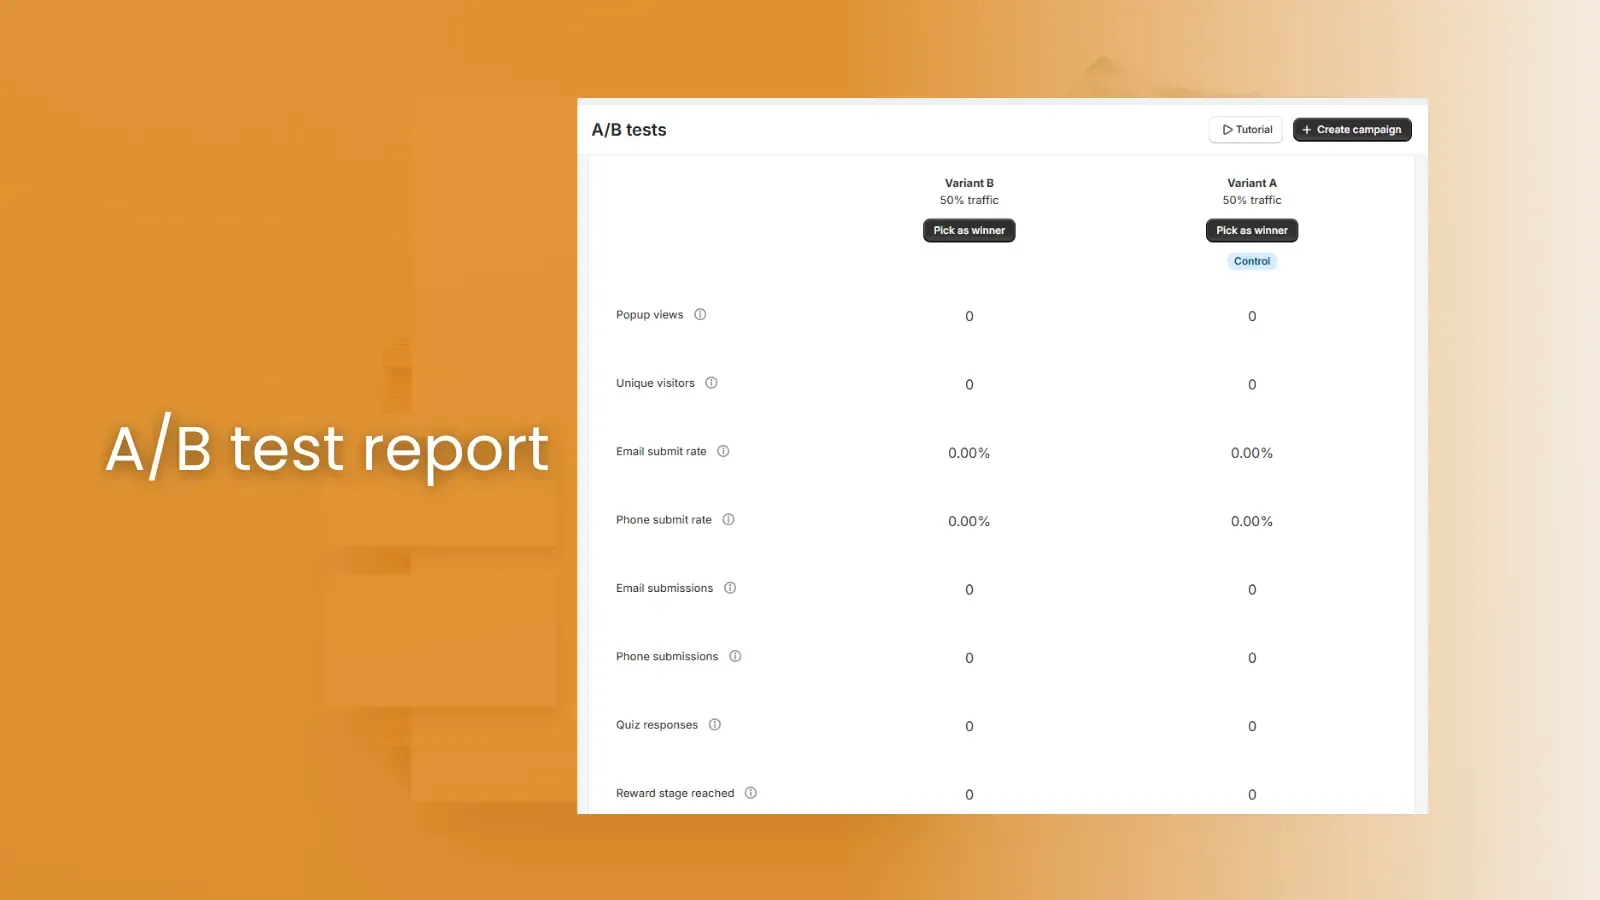Pick Variant B as winner
The height and width of the screenshot is (900, 1600).
[x=969, y=230]
